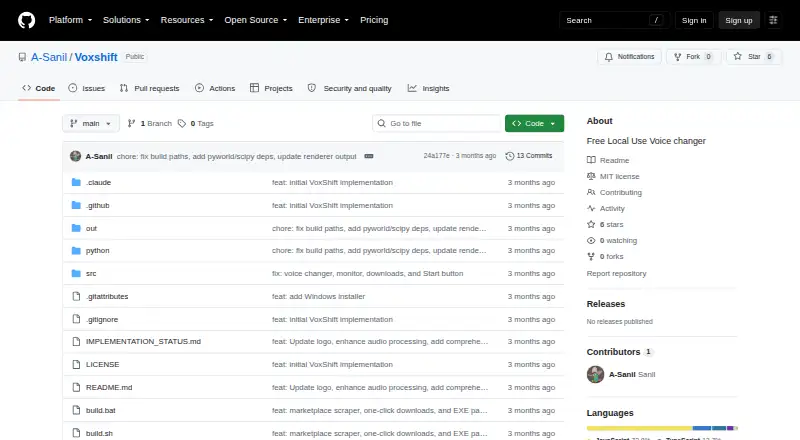The height and width of the screenshot is (440, 800).
Task: Click the Sign up button
Action: (739, 20)
